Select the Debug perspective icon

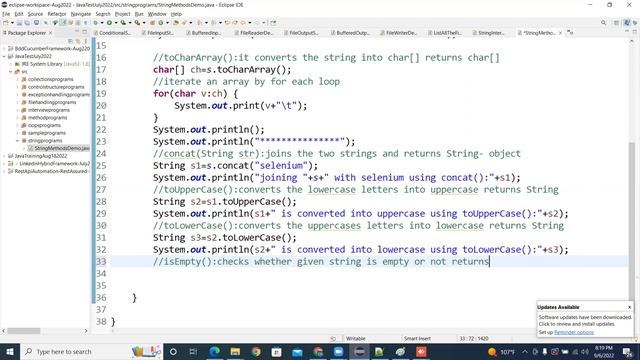pos(636,23)
